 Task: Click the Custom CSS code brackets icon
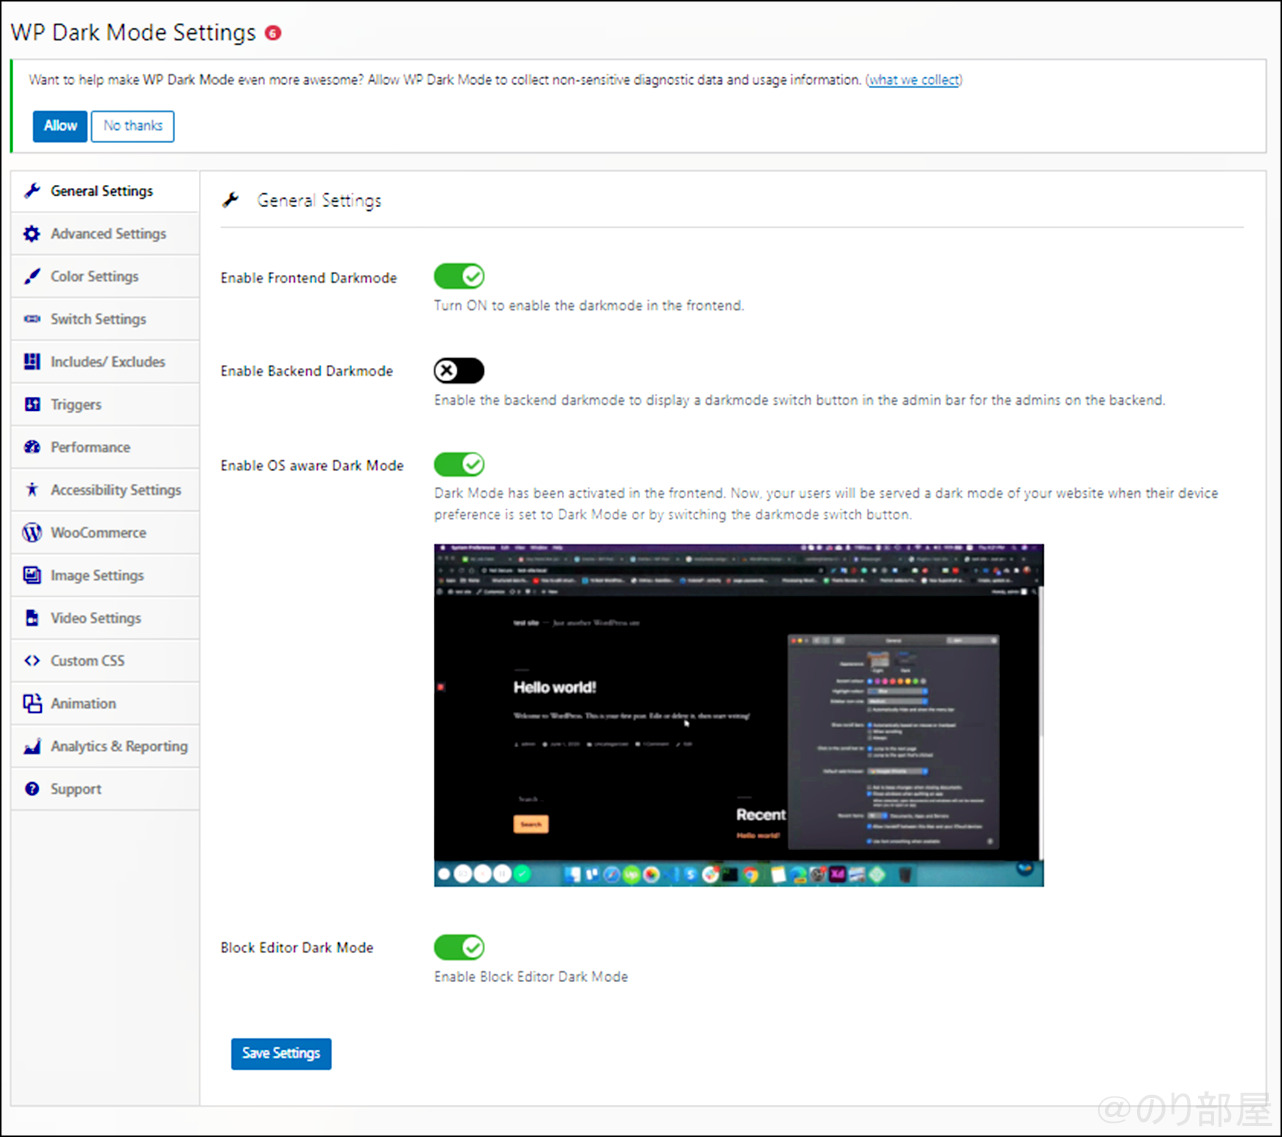coord(32,661)
